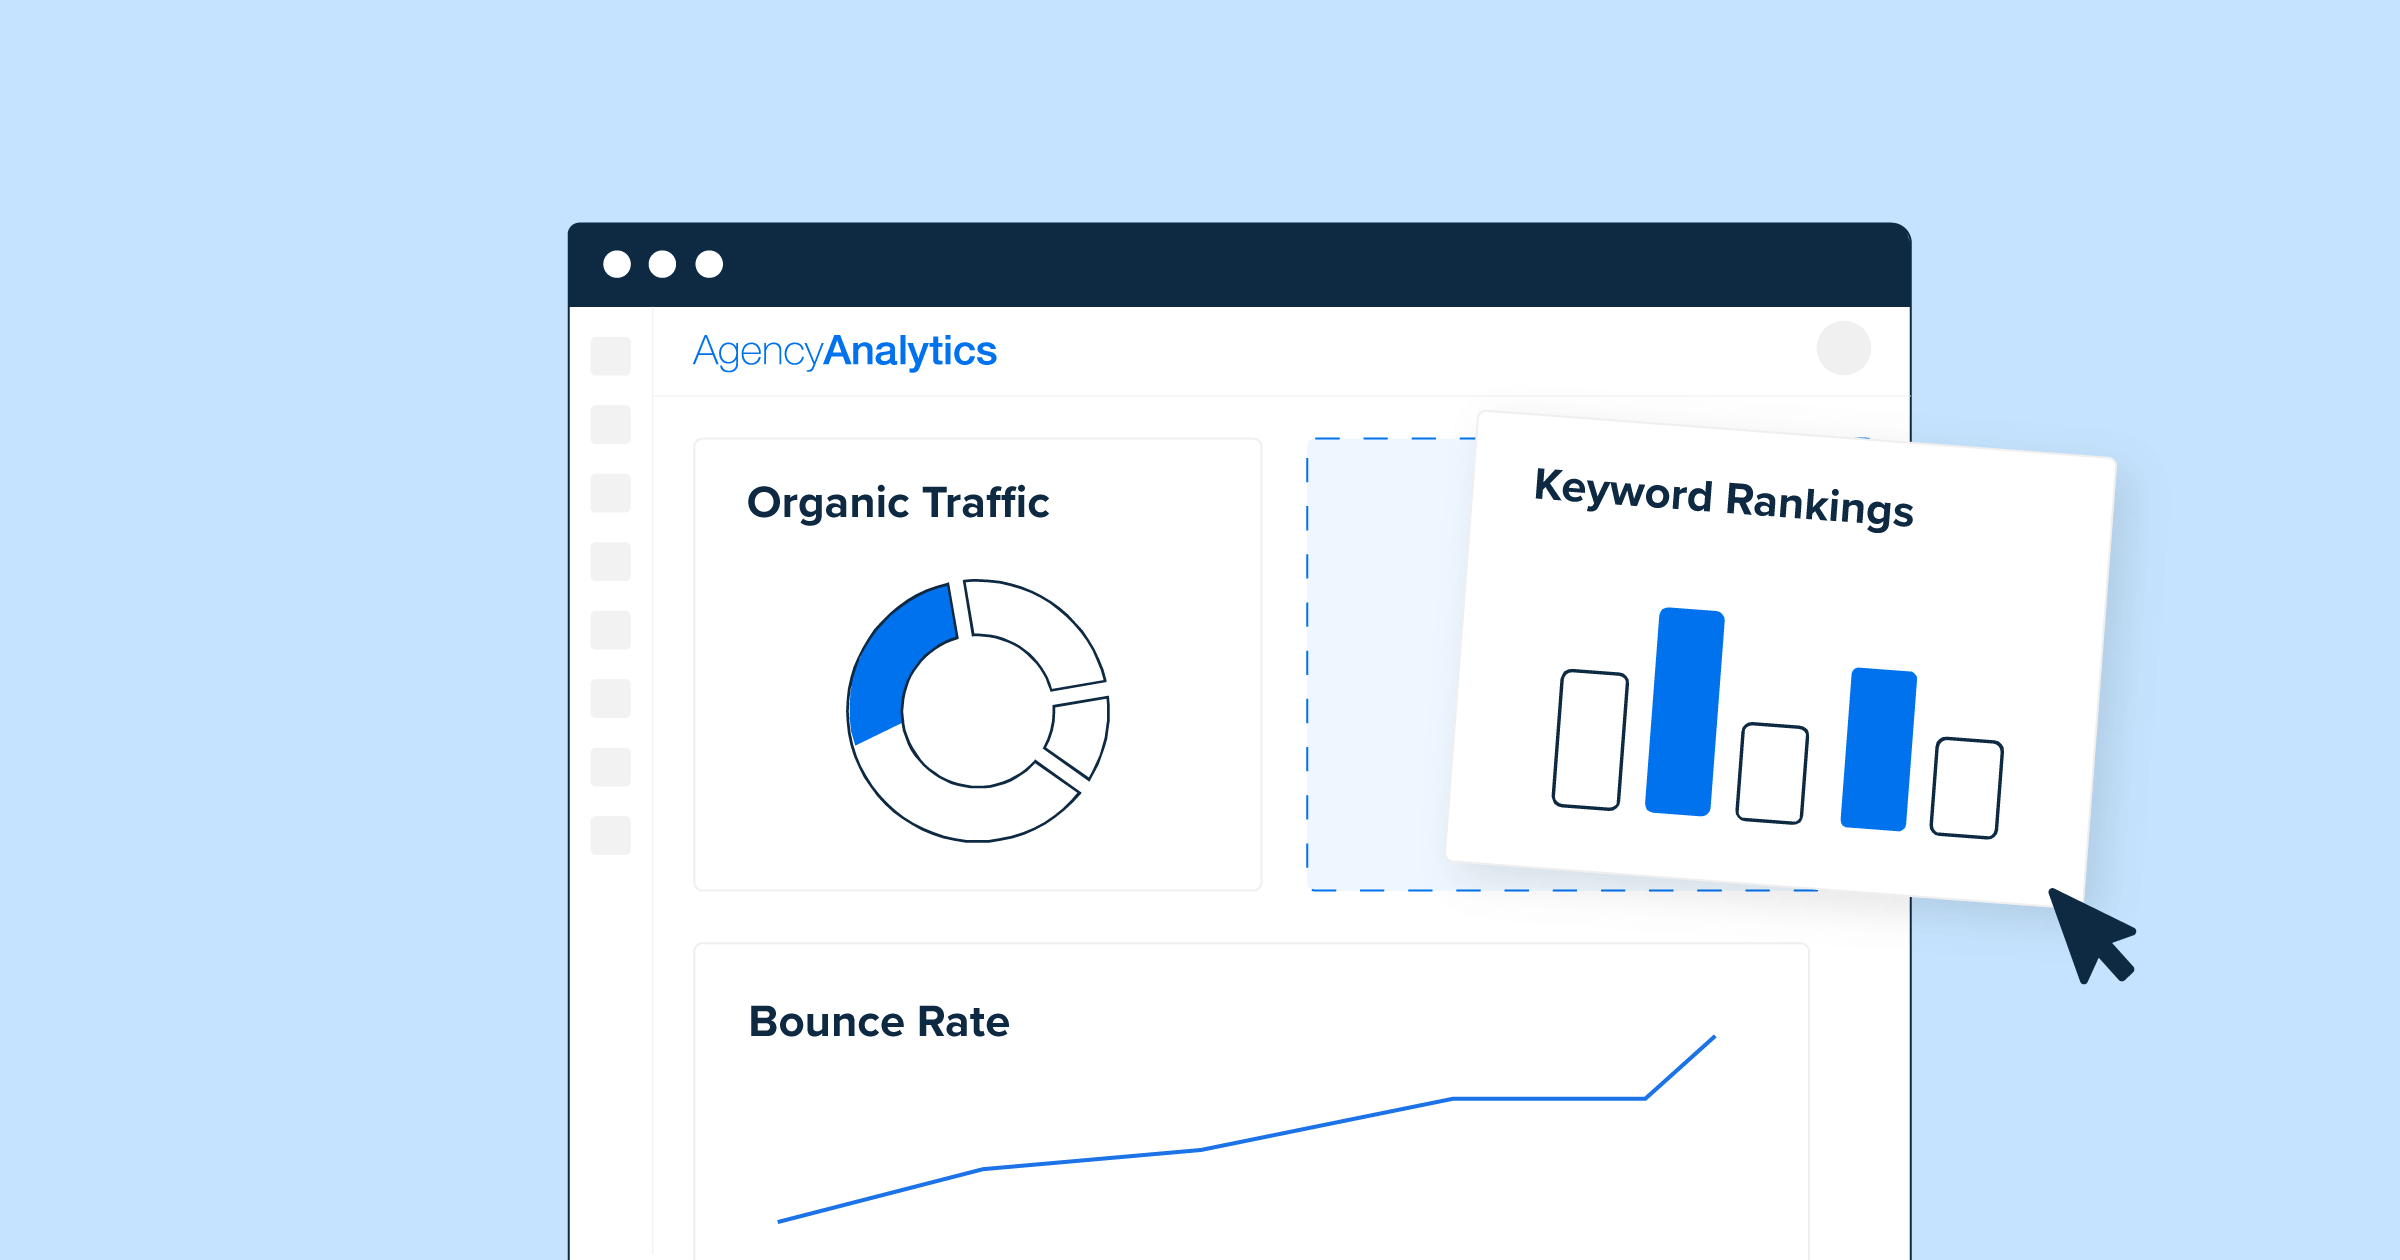The height and width of the screenshot is (1260, 2400).
Task: Click the dashed drop-zone placeholder area
Action: point(1387,664)
